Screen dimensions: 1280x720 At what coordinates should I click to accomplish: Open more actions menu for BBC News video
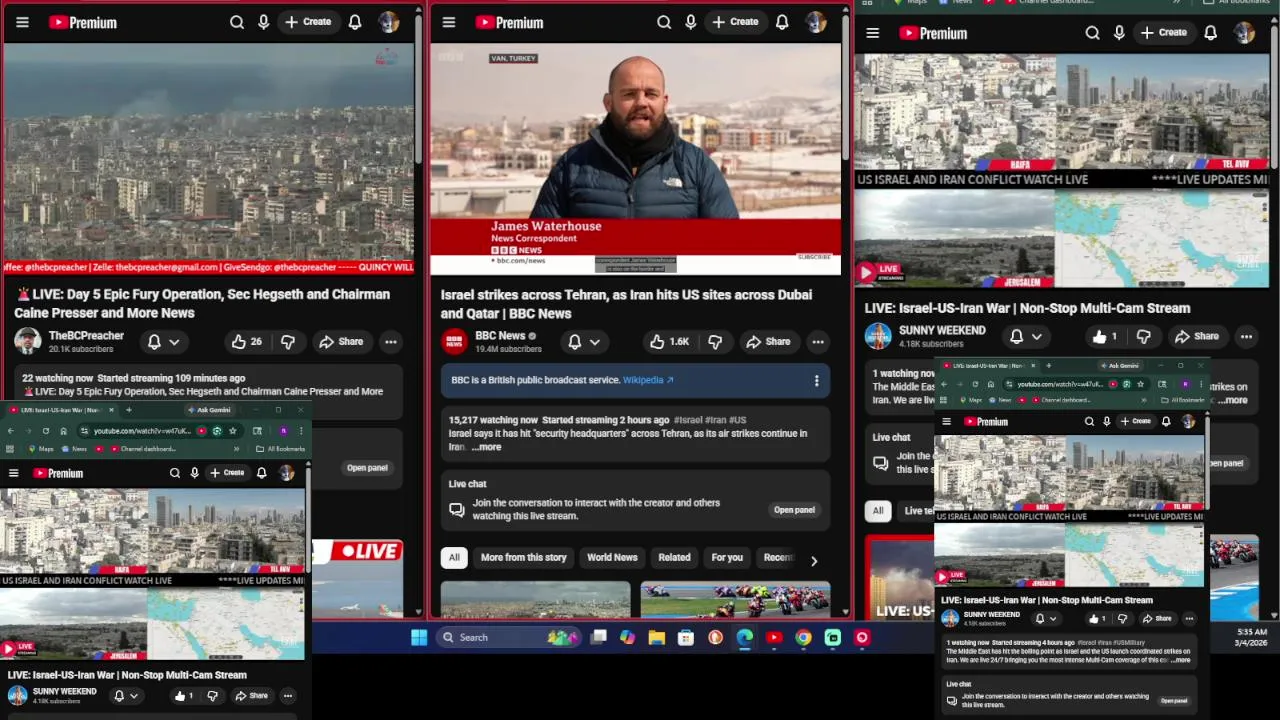(x=818, y=341)
